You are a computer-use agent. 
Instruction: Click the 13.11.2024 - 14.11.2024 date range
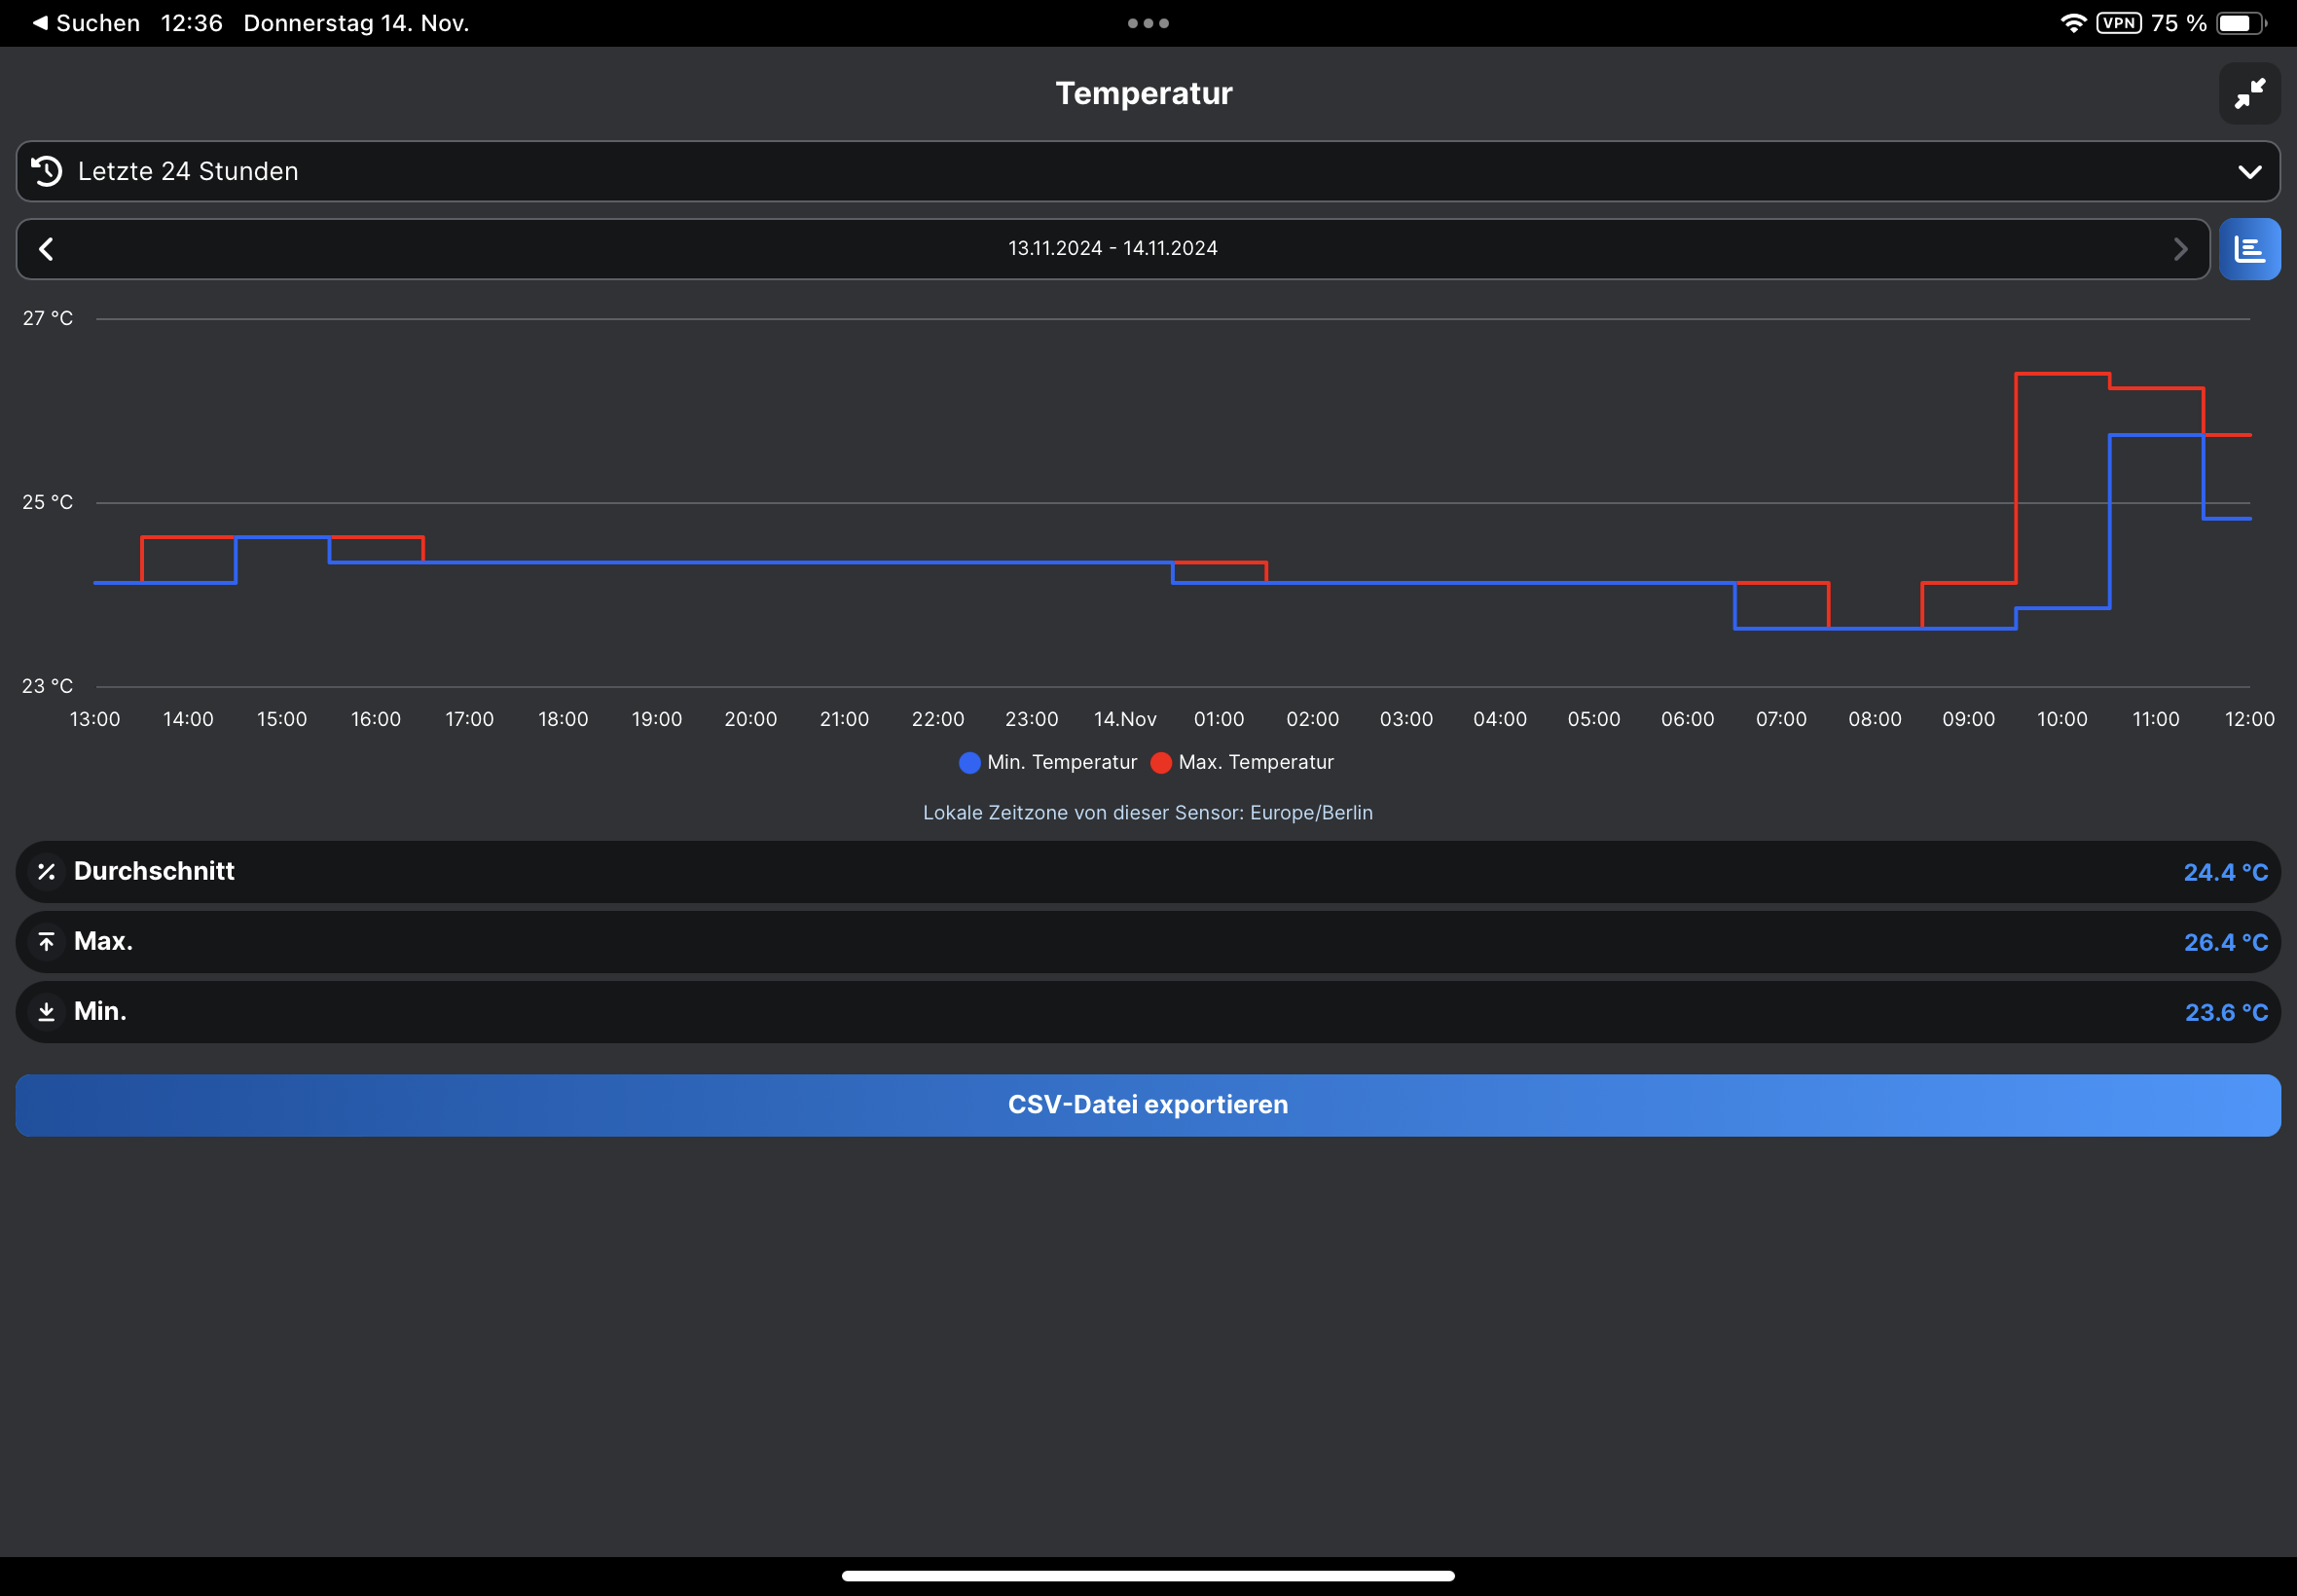point(1112,248)
